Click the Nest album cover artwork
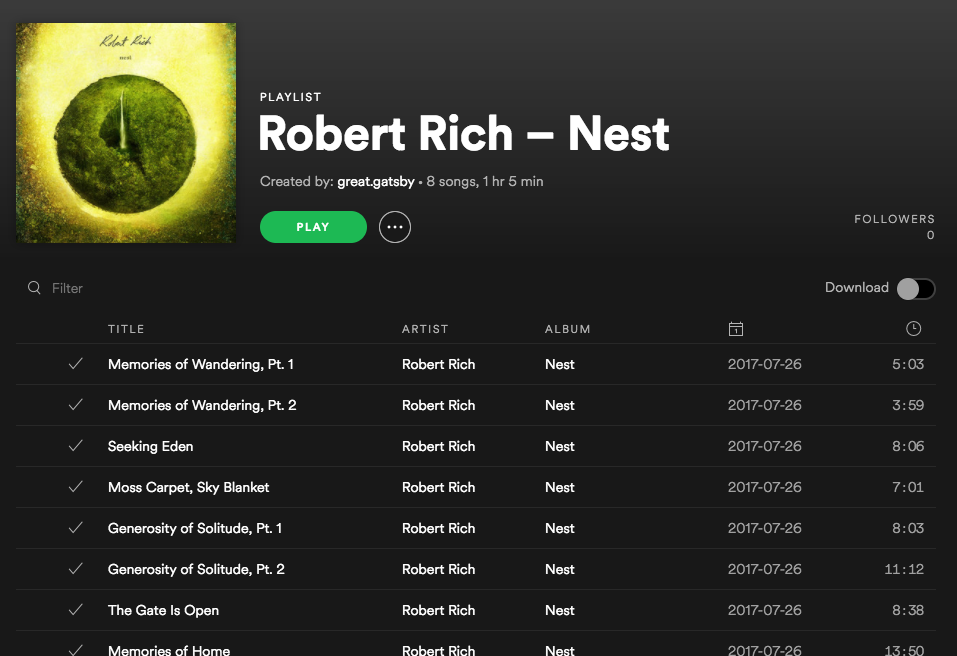The image size is (957, 656). [126, 133]
